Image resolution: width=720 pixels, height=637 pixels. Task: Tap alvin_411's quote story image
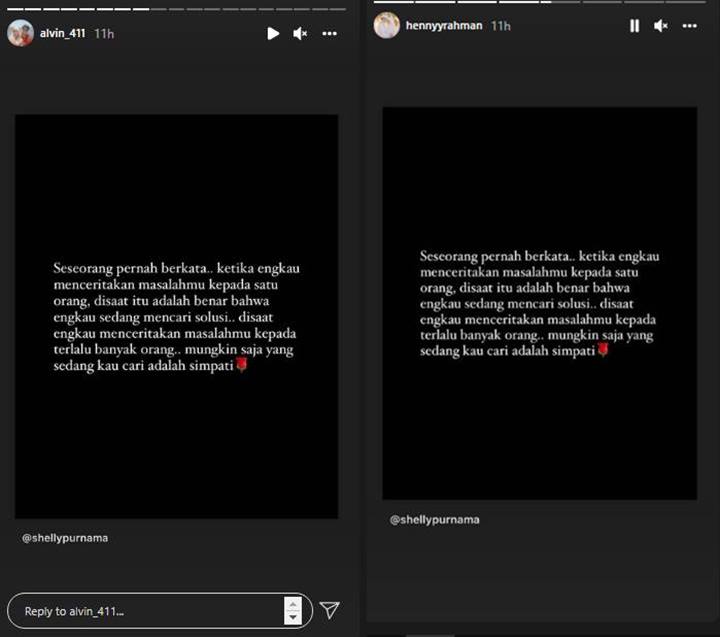click(x=176, y=316)
